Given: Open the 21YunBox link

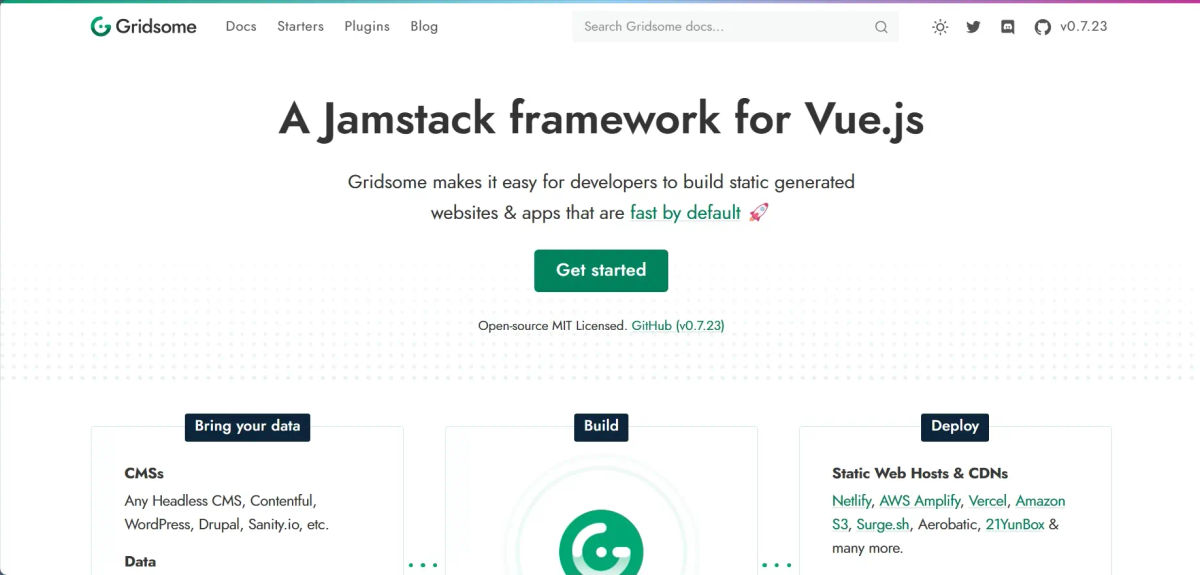Looking at the screenshot, I should tap(1015, 524).
